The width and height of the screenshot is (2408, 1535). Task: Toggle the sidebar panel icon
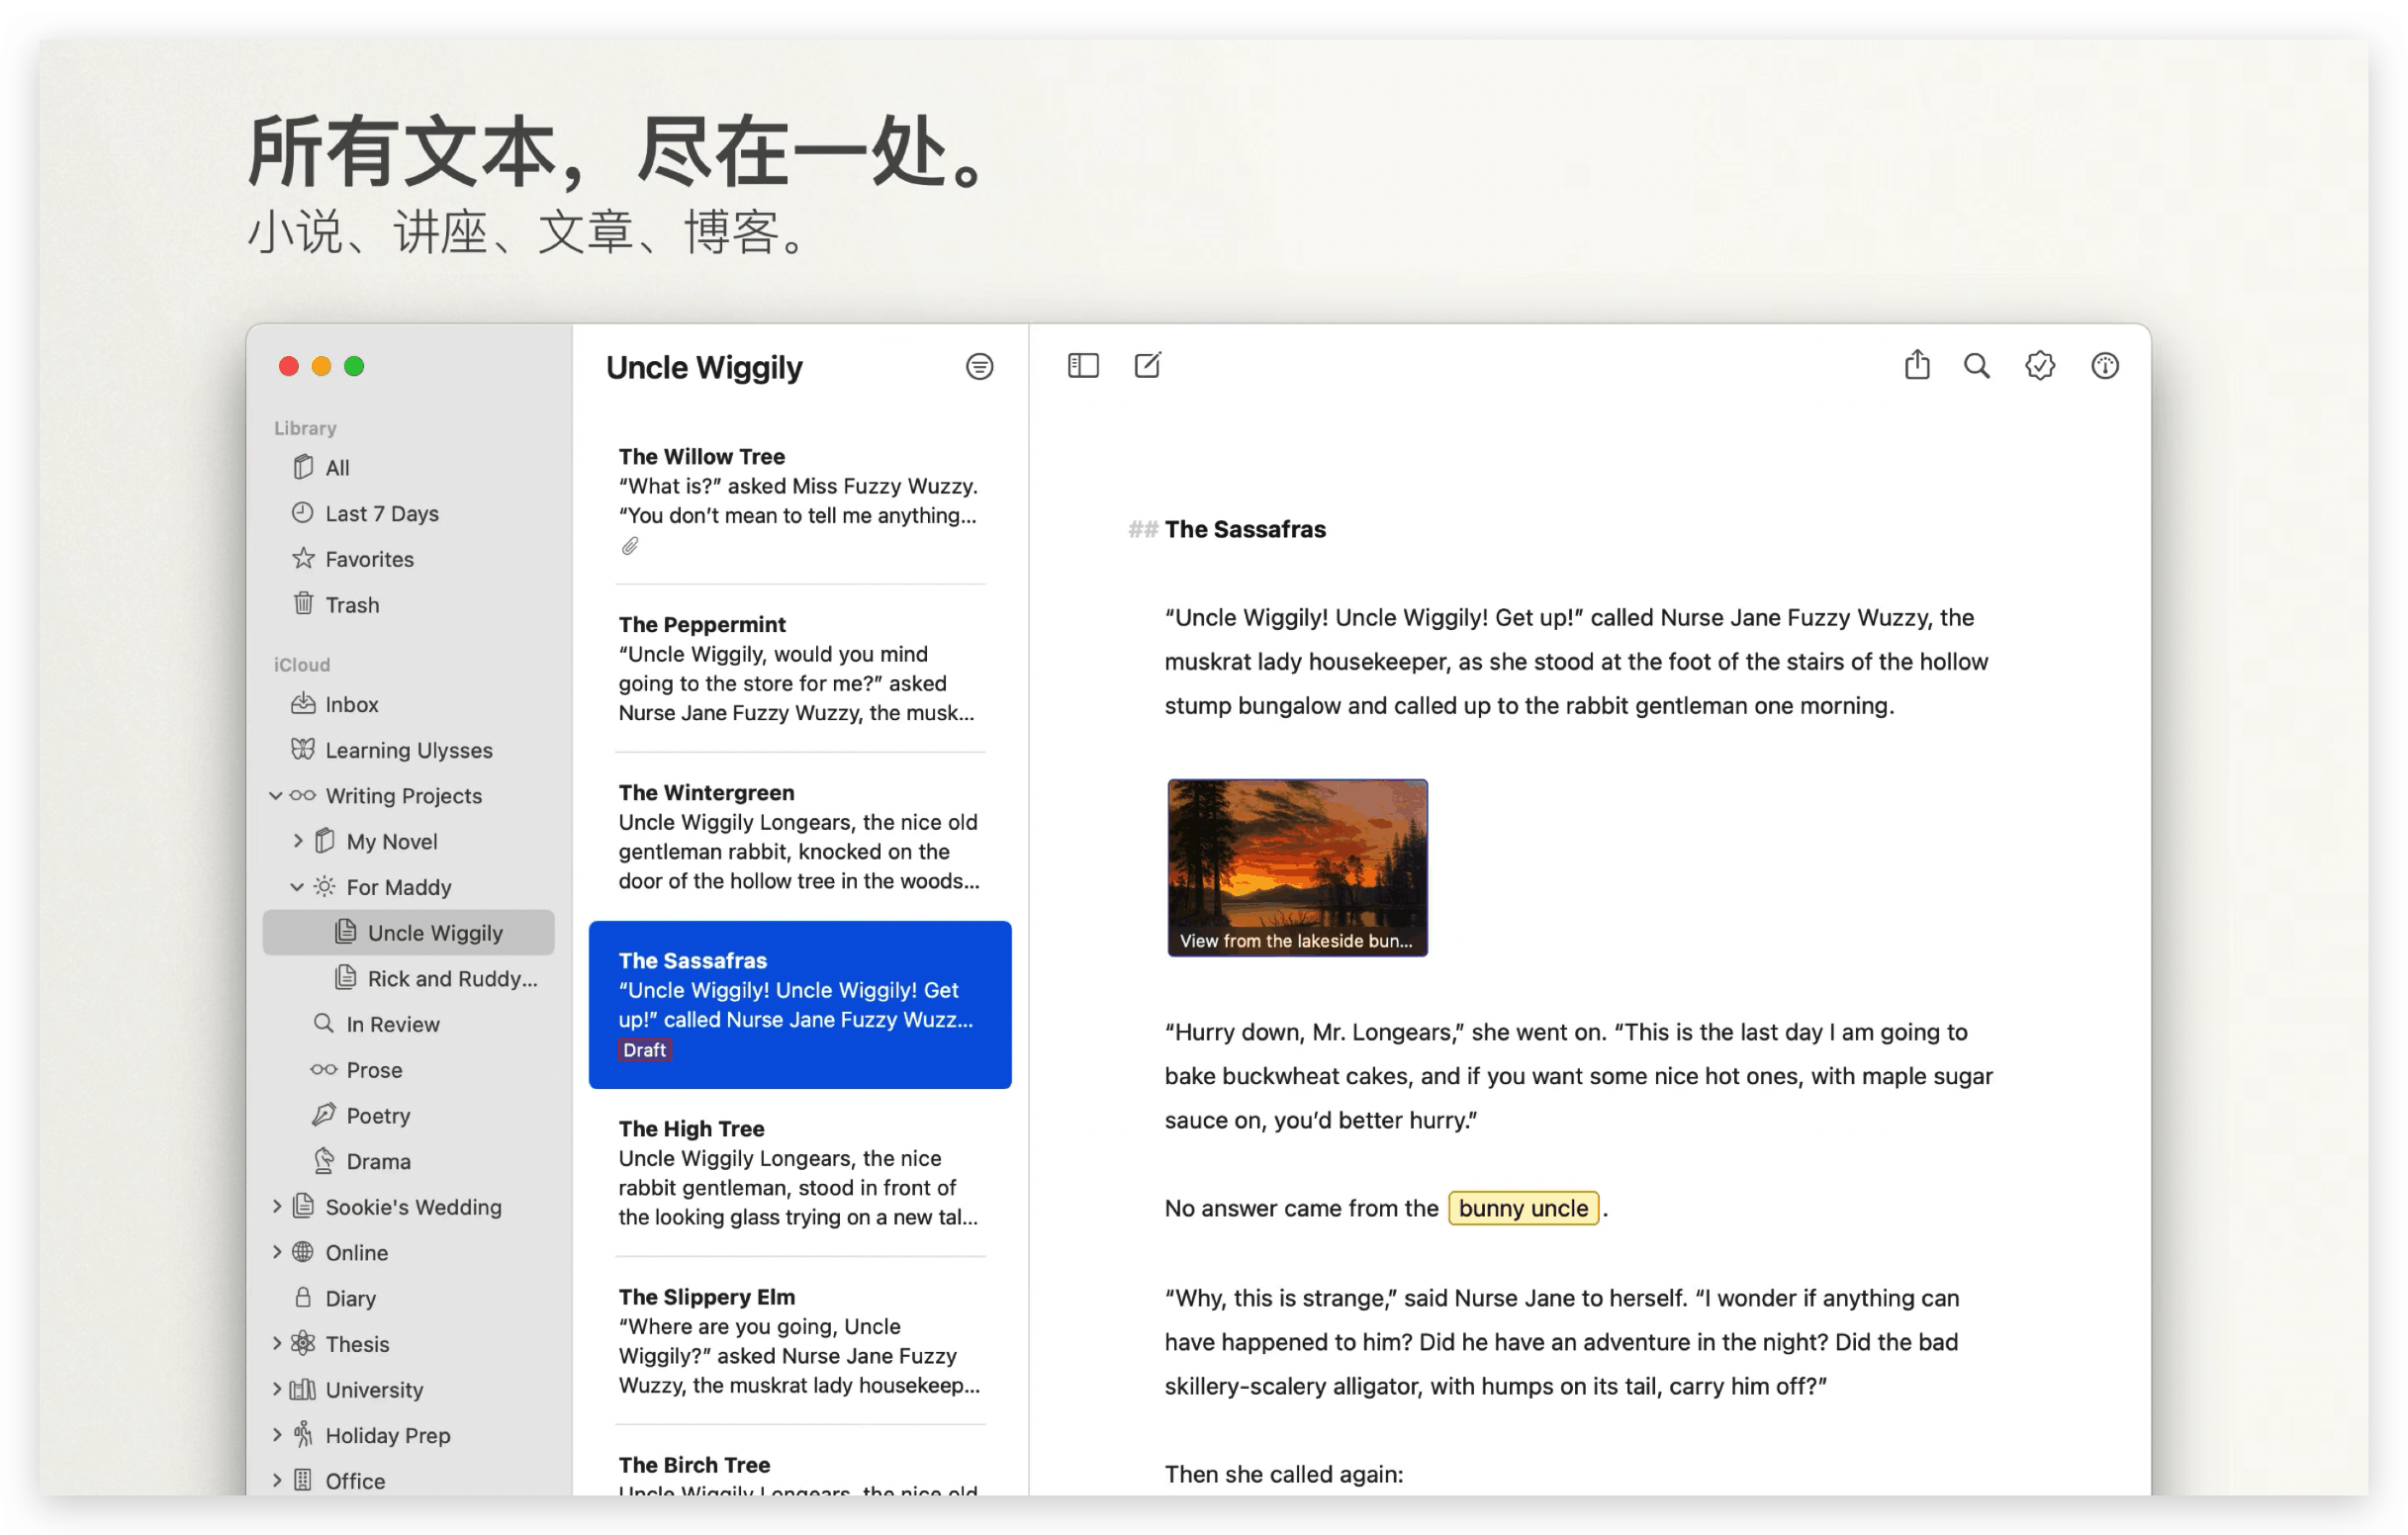[x=1083, y=365]
